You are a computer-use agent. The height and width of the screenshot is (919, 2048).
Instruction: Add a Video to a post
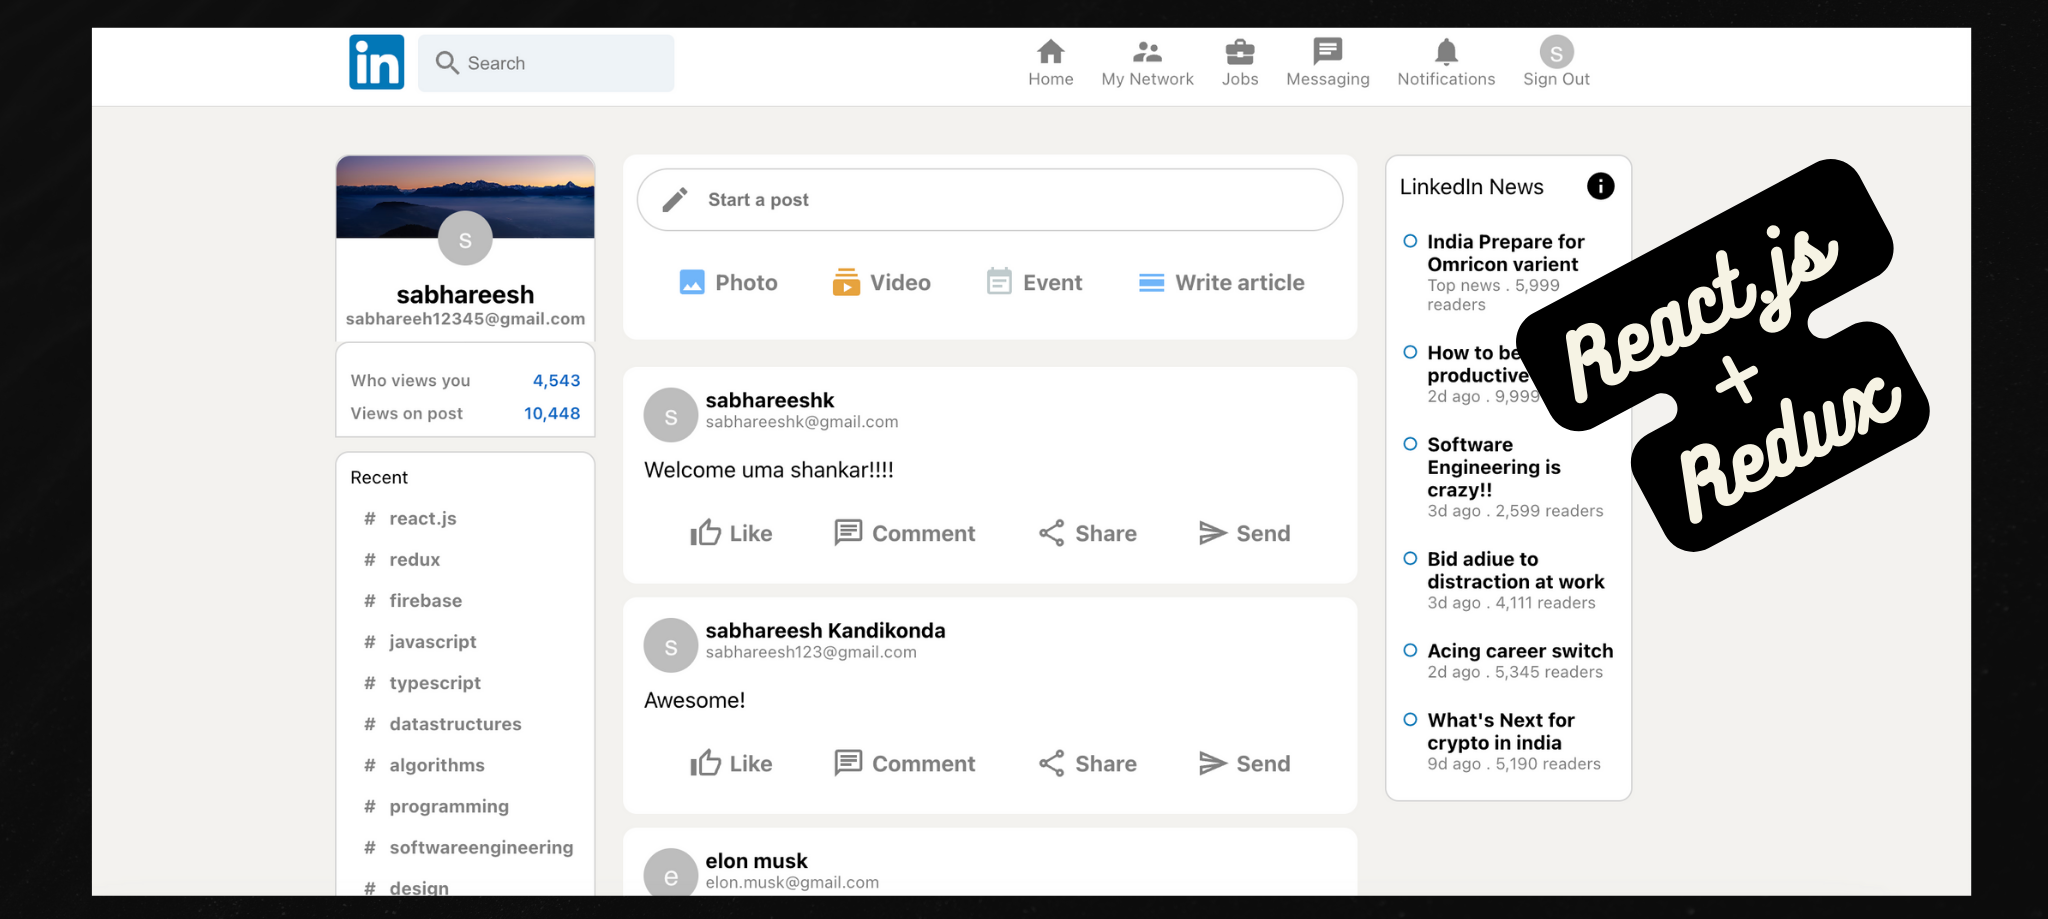tap(881, 282)
